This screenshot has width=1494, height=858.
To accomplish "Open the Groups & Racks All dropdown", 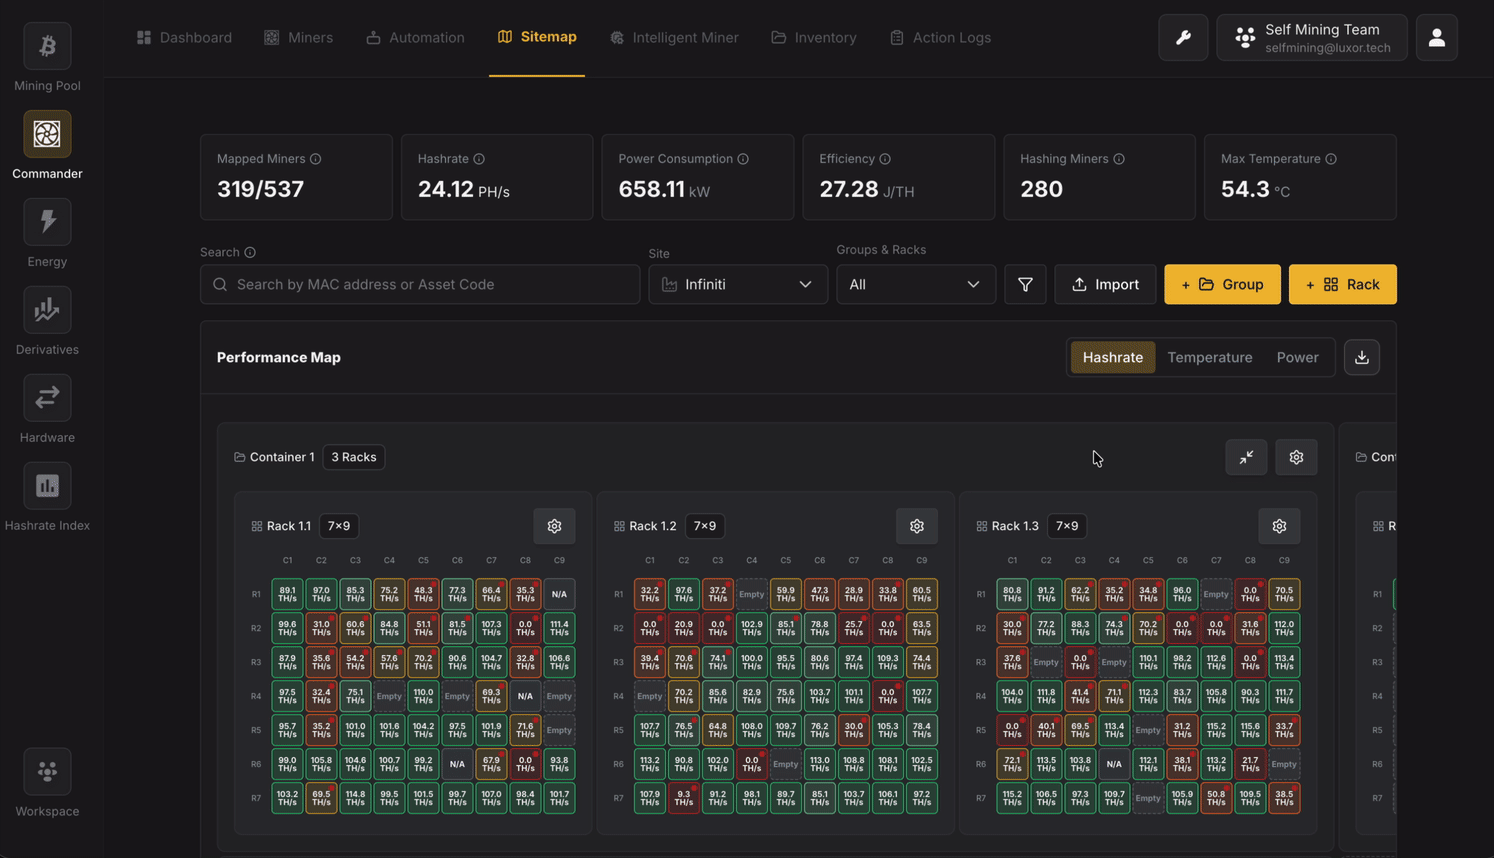I will 915,285.
